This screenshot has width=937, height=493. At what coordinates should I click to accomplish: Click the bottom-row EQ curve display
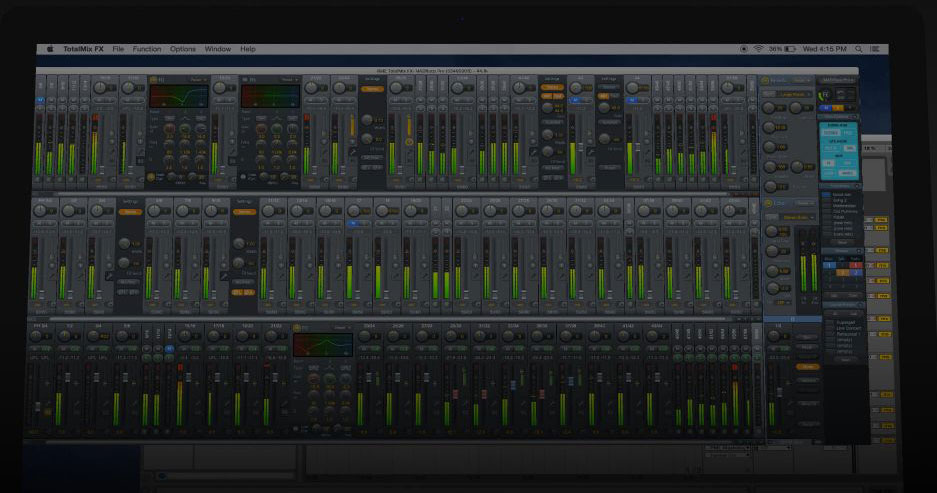[323, 345]
